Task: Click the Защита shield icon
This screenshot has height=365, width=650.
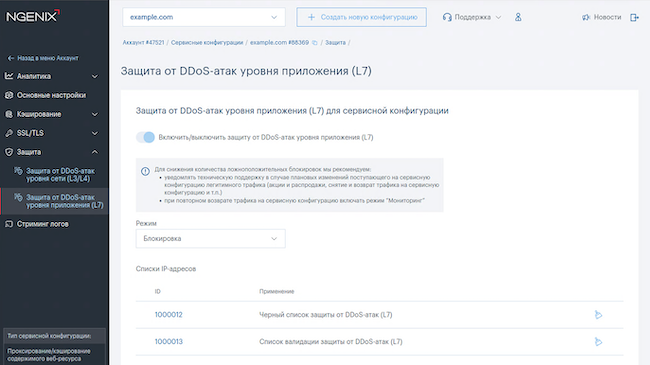Action: pos(9,152)
